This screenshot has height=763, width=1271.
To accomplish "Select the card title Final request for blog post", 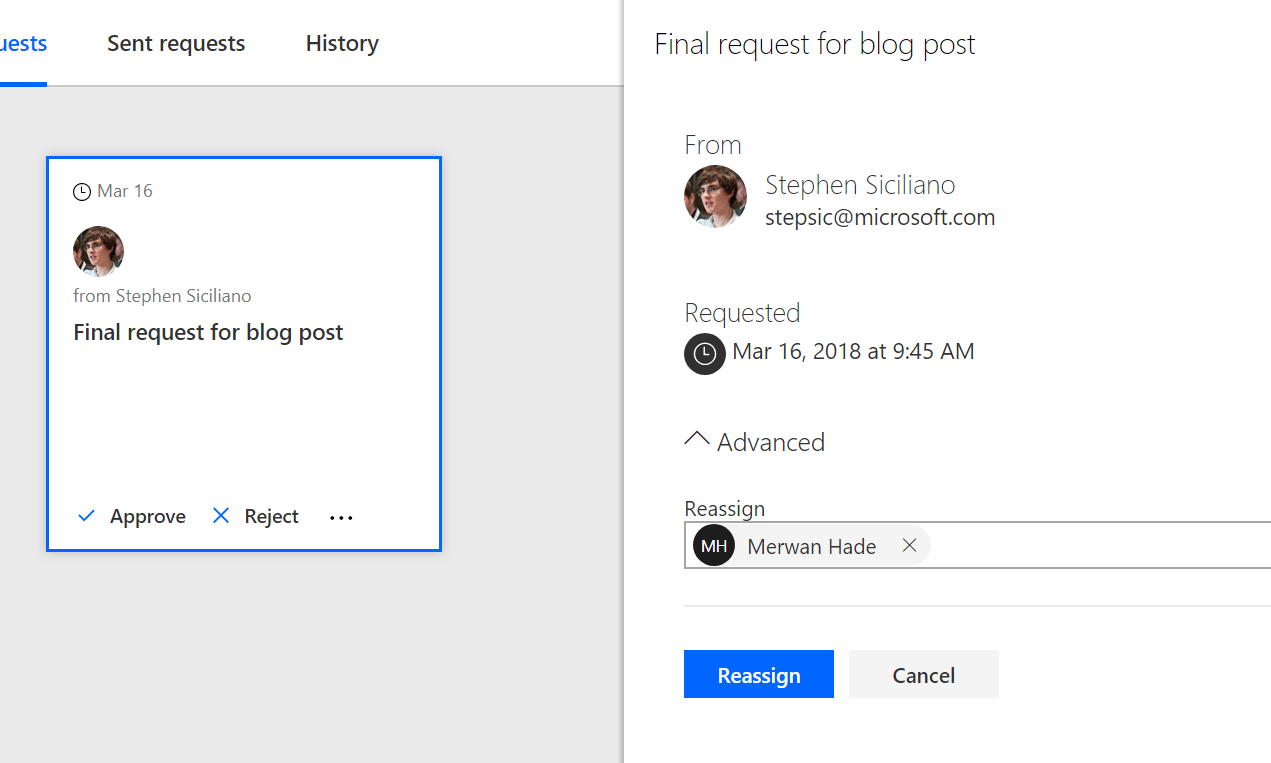I will pos(208,332).
